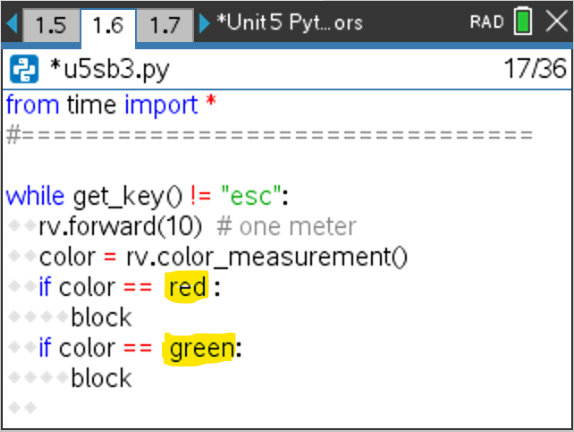
Task: Click the "esc" string in while statement
Action: pos(251,196)
